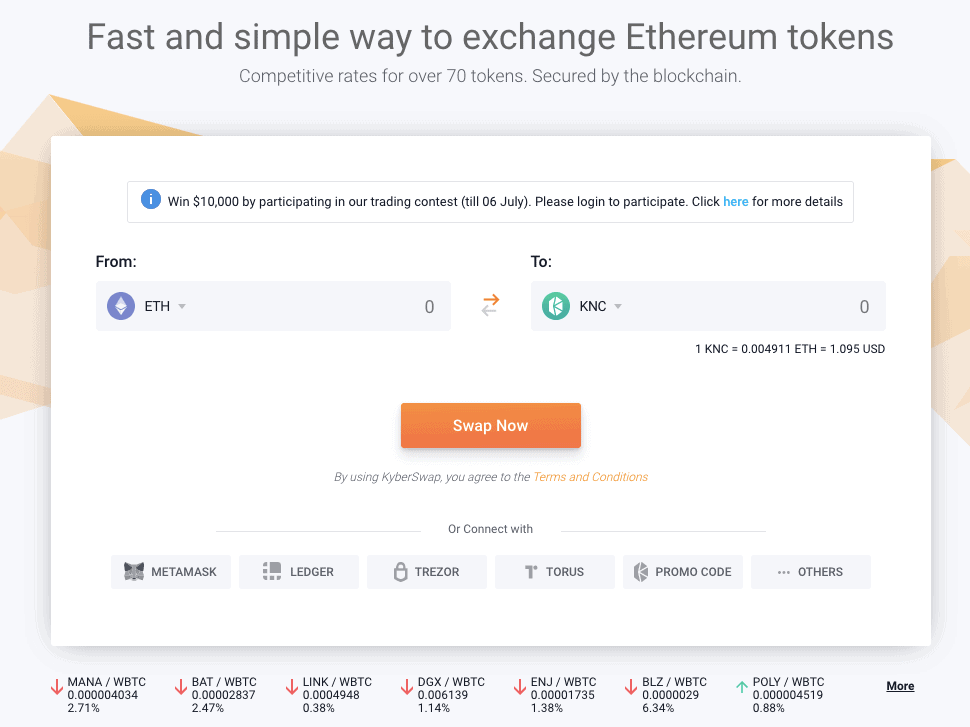
Task: Expand the KNC token dropdown
Action: pyautogui.click(x=617, y=306)
